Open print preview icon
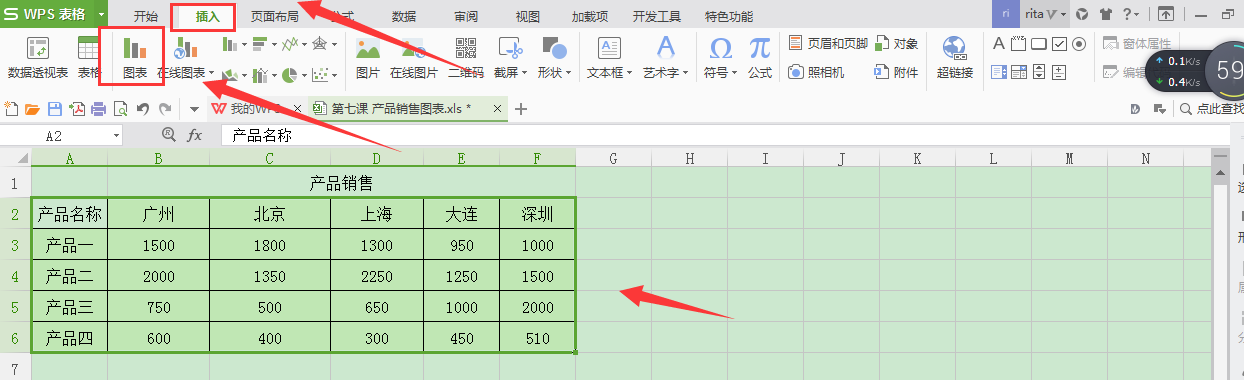1244x380 pixels. [x=120, y=108]
